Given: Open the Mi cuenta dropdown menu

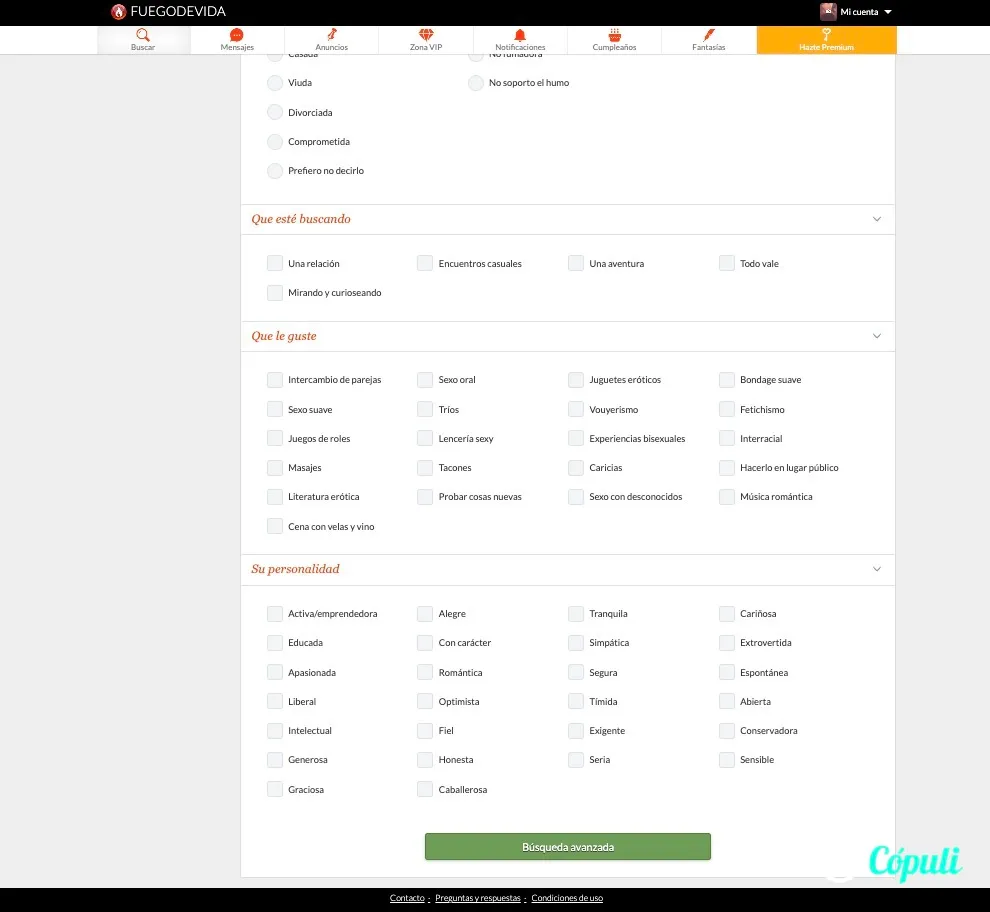Looking at the screenshot, I should point(856,11).
